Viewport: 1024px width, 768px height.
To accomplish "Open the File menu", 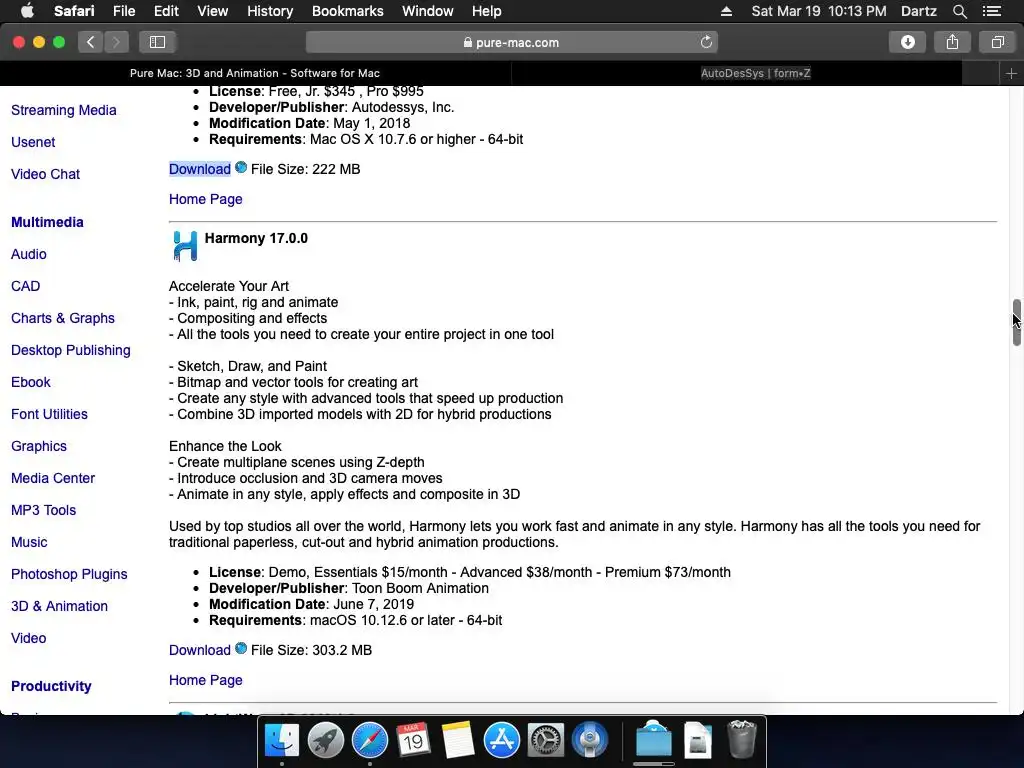I will (x=123, y=11).
